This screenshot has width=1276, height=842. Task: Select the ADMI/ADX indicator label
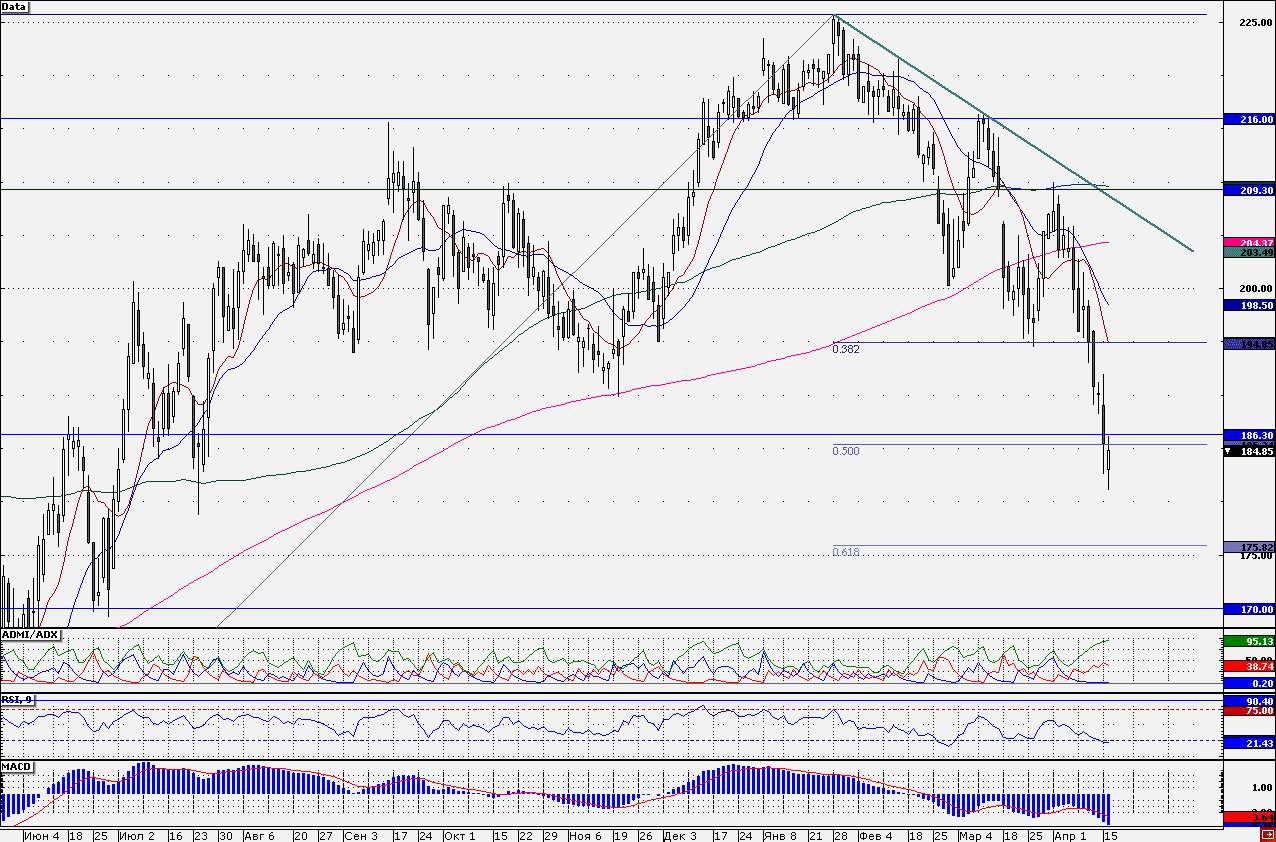click(31, 635)
